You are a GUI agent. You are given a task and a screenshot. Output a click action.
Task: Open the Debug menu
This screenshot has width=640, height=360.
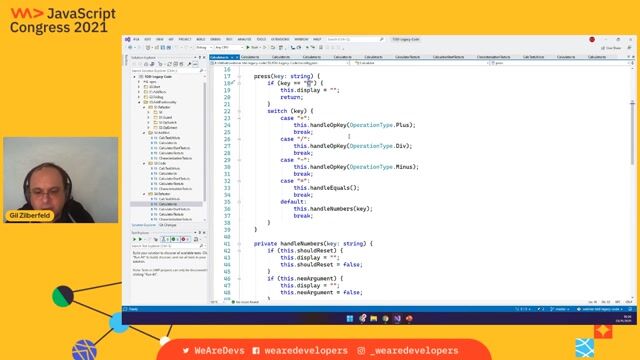pos(216,40)
